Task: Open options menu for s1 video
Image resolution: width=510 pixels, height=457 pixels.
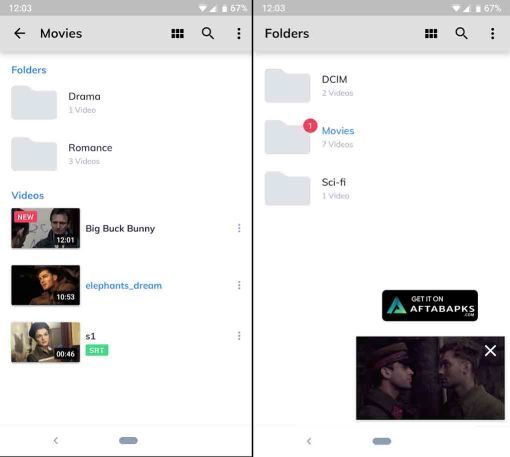Action: 239,336
